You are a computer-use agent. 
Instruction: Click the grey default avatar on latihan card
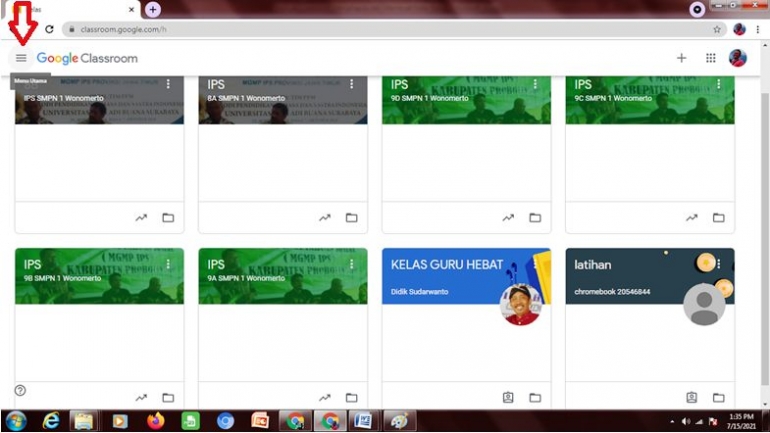704,304
